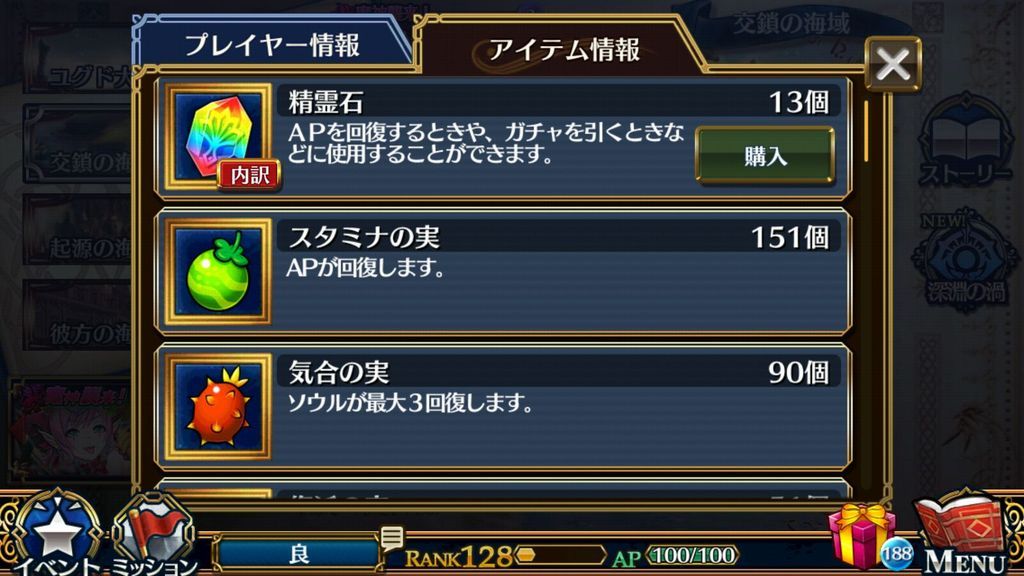The height and width of the screenshot is (576, 1024).
Task: Switch to the プレイヤー情報 tab
Action: 272,44
